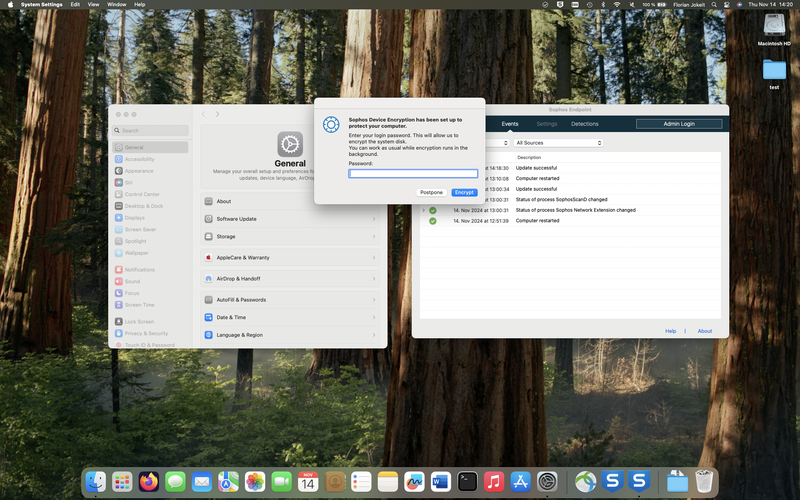Click Postpone in the encryption dialog
This screenshot has height=500, width=800.
click(431, 192)
